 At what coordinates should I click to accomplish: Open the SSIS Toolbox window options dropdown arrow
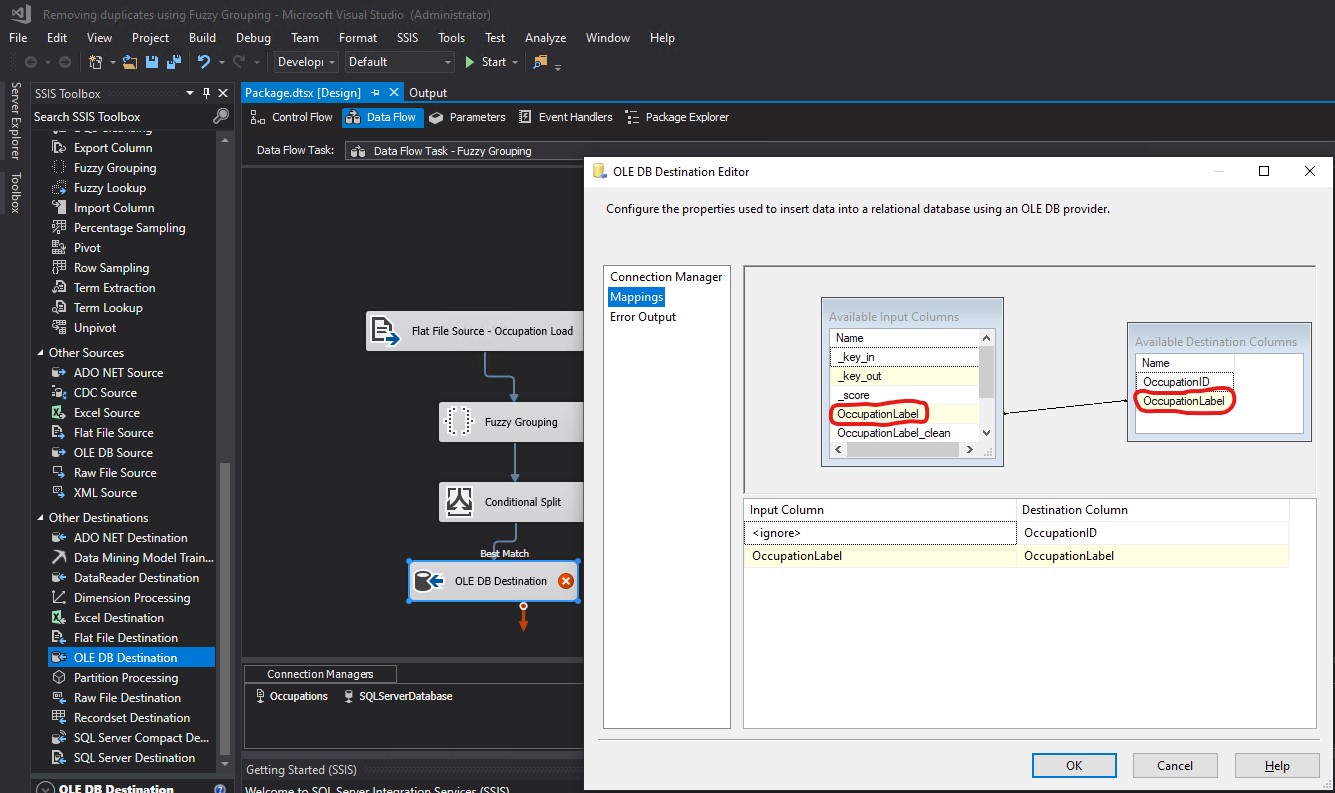(x=190, y=93)
